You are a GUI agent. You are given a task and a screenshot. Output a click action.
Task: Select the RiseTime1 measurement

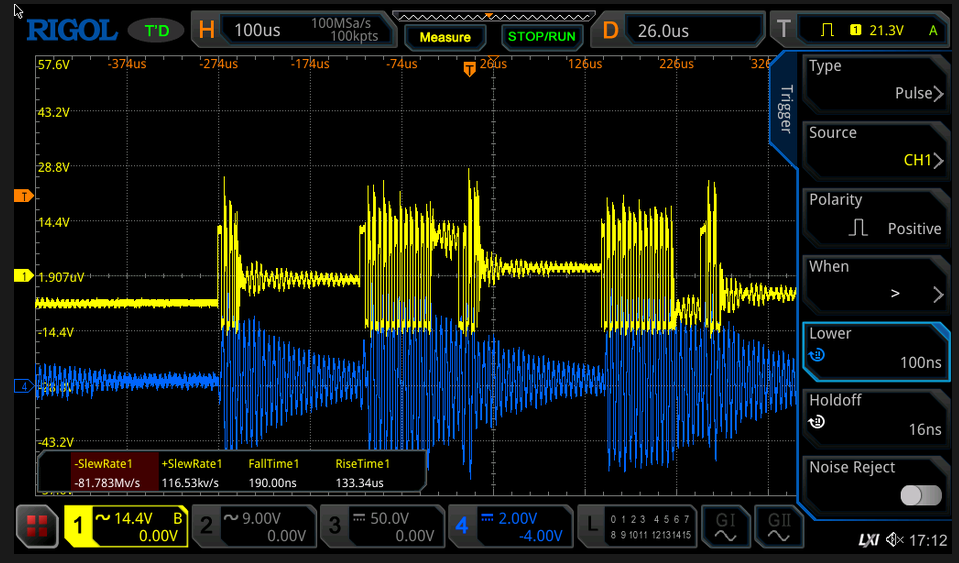pyautogui.click(x=362, y=463)
